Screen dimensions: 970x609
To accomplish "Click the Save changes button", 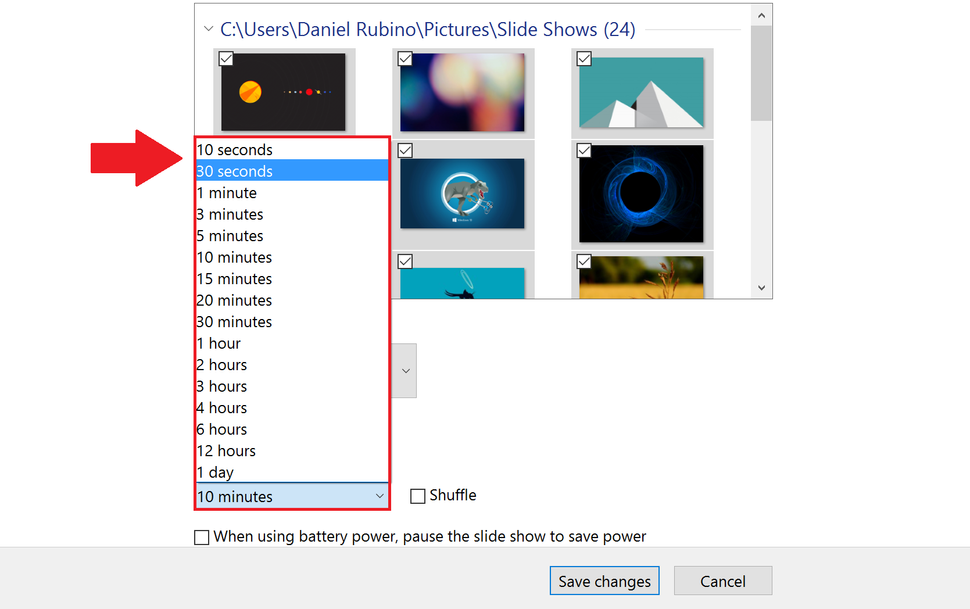I will pyautogui.click(x=604, y=580).
